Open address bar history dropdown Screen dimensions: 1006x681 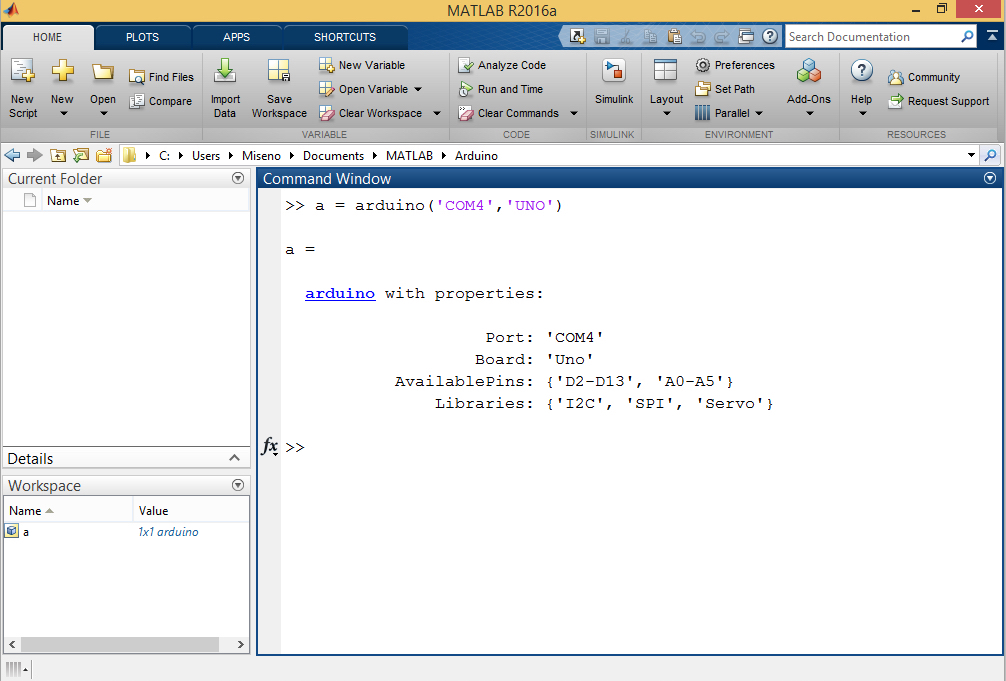pyautogui.click(x=971, y=155)
